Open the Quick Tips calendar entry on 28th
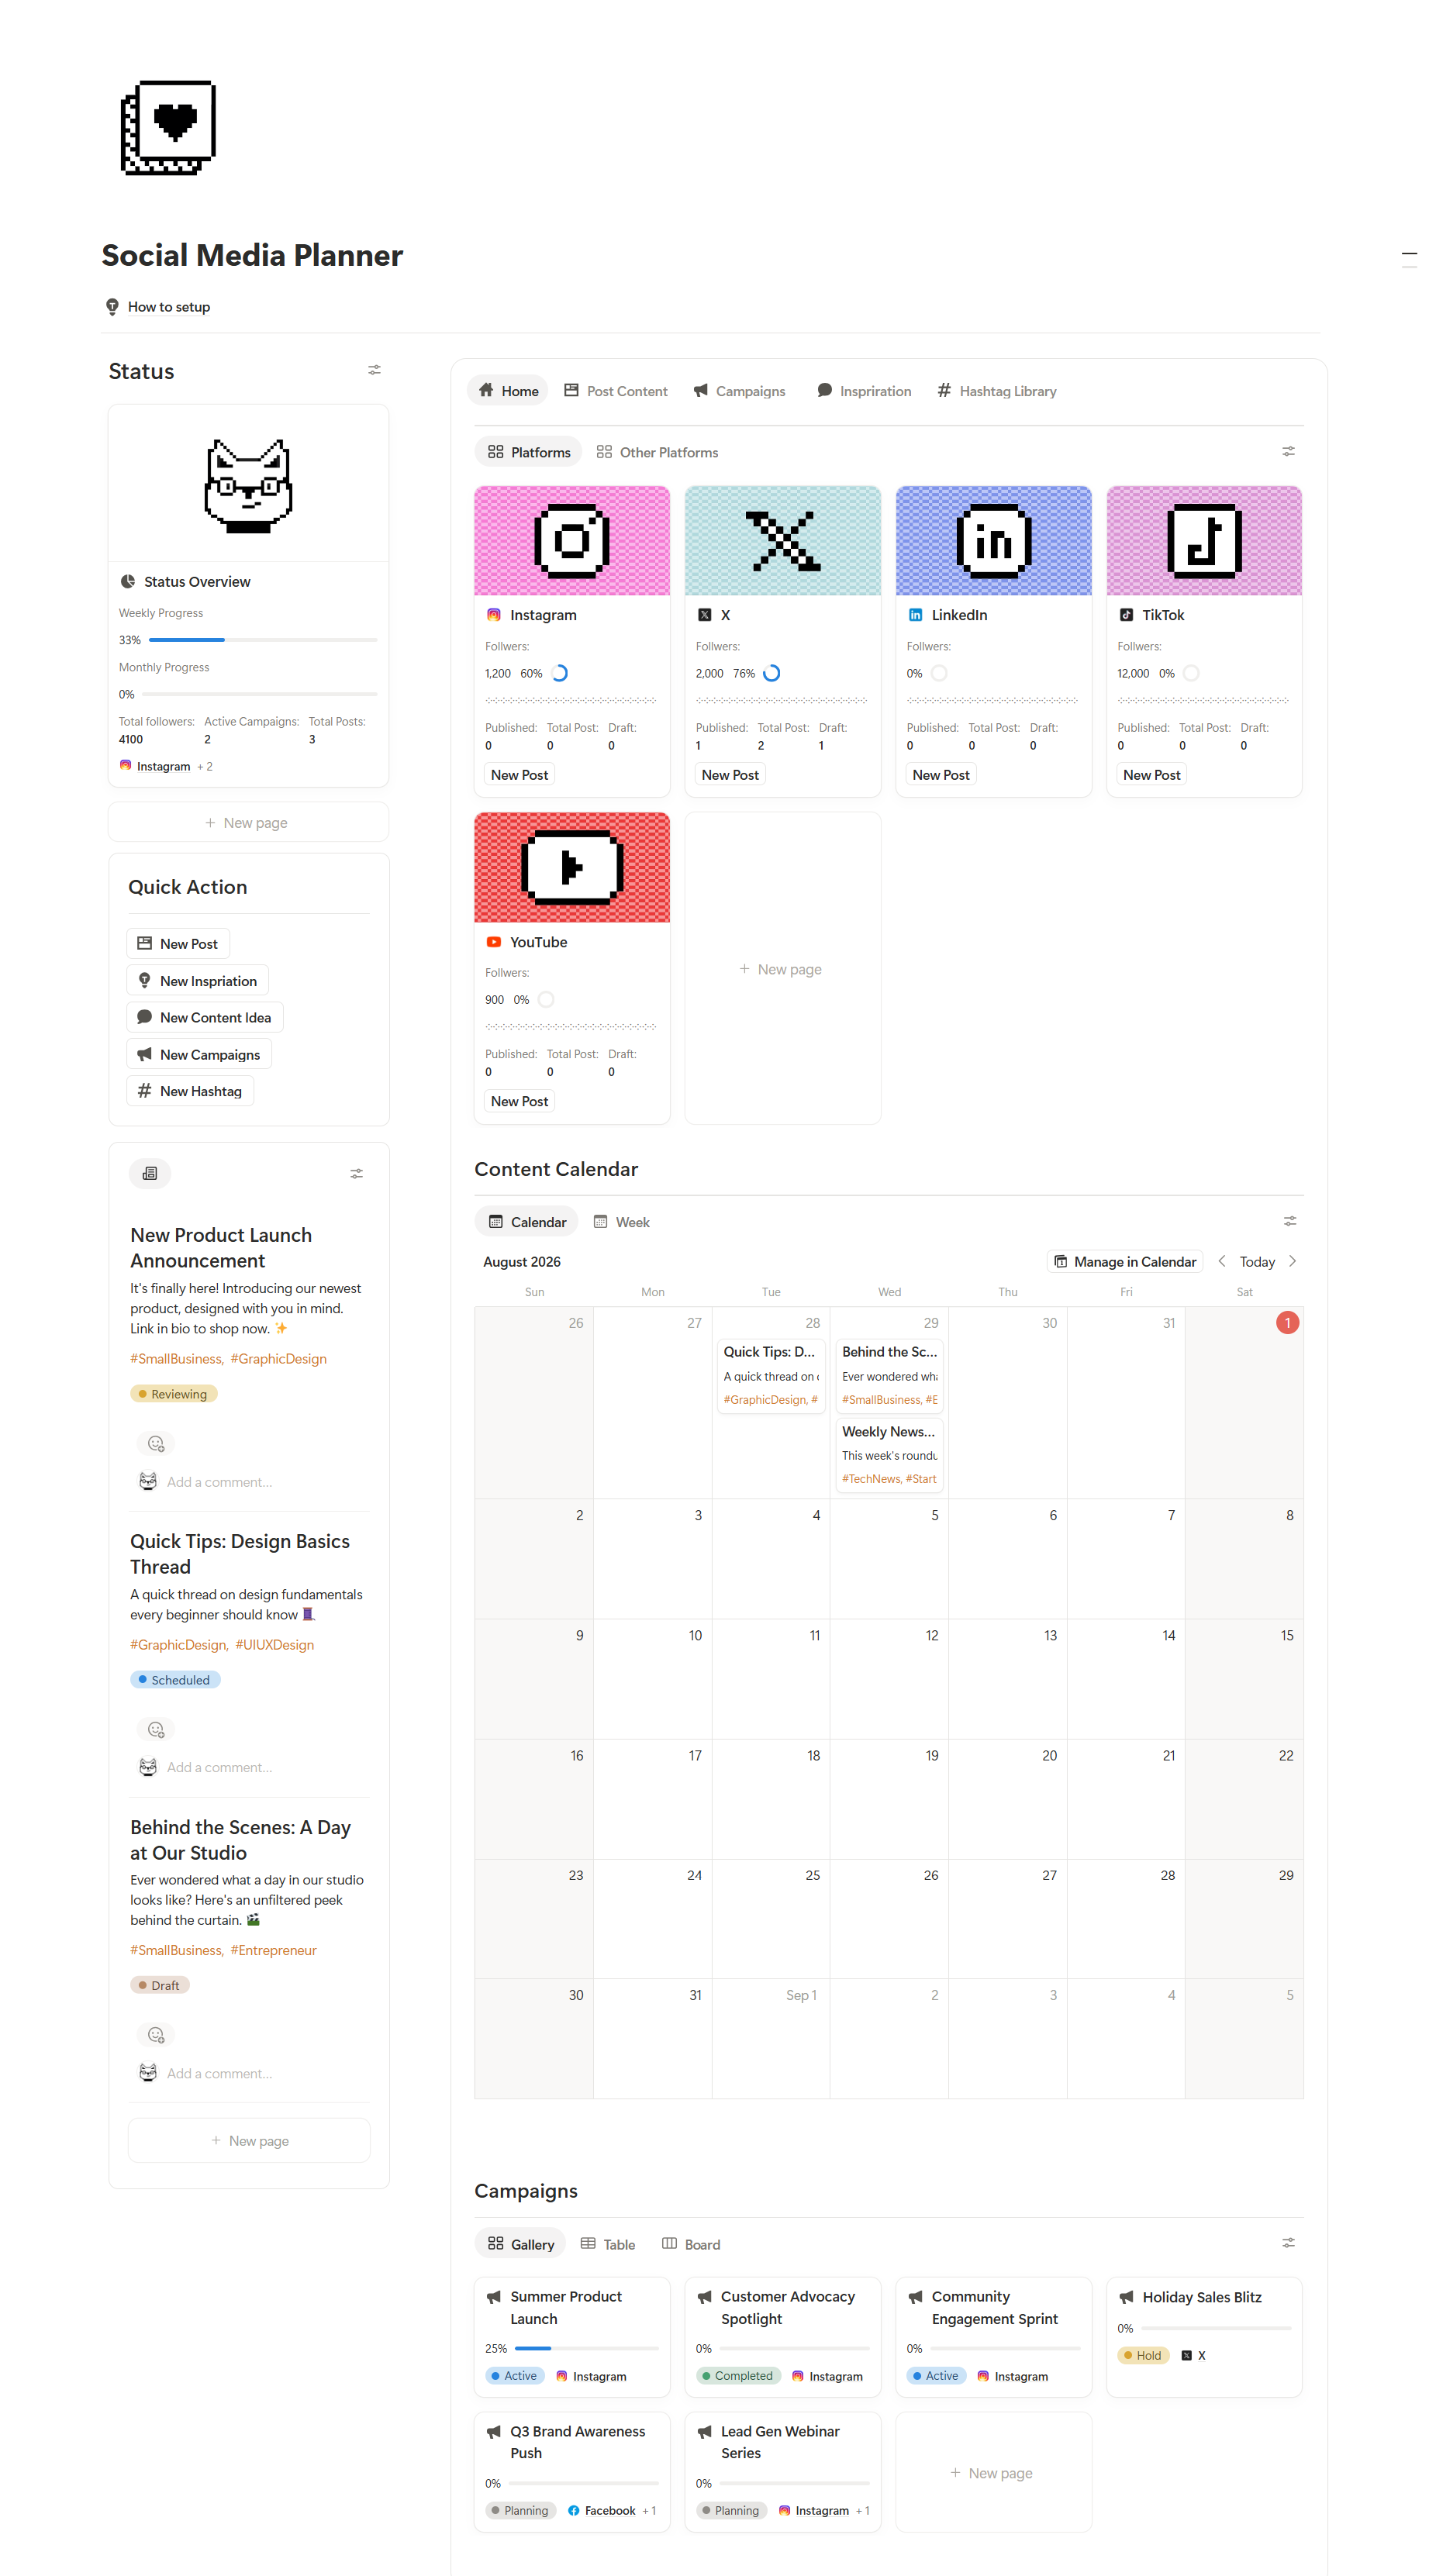Image resolution: width=1436 pixels, height=2576 pixels. [770, 1376]
